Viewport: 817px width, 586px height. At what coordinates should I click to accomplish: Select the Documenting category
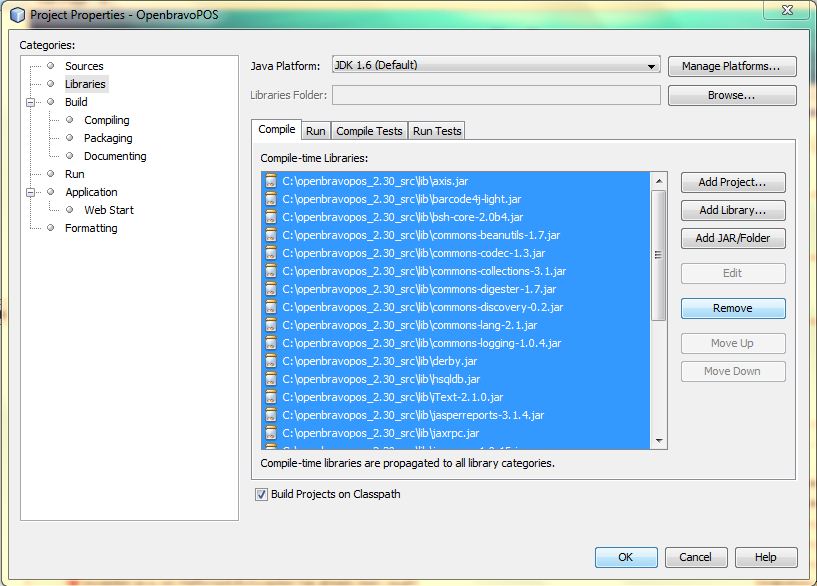115,156
